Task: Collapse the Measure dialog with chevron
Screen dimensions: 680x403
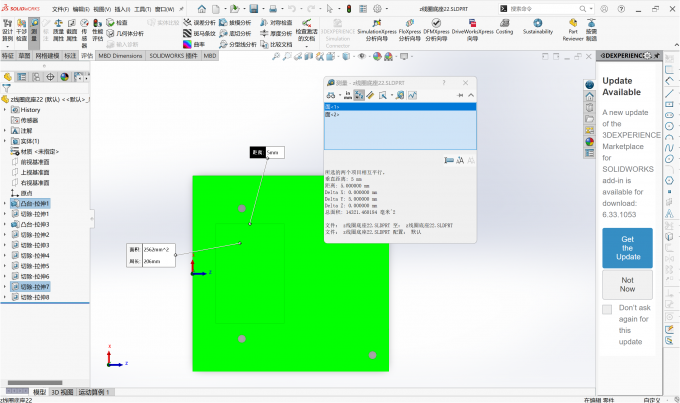Action: (471, 95)
